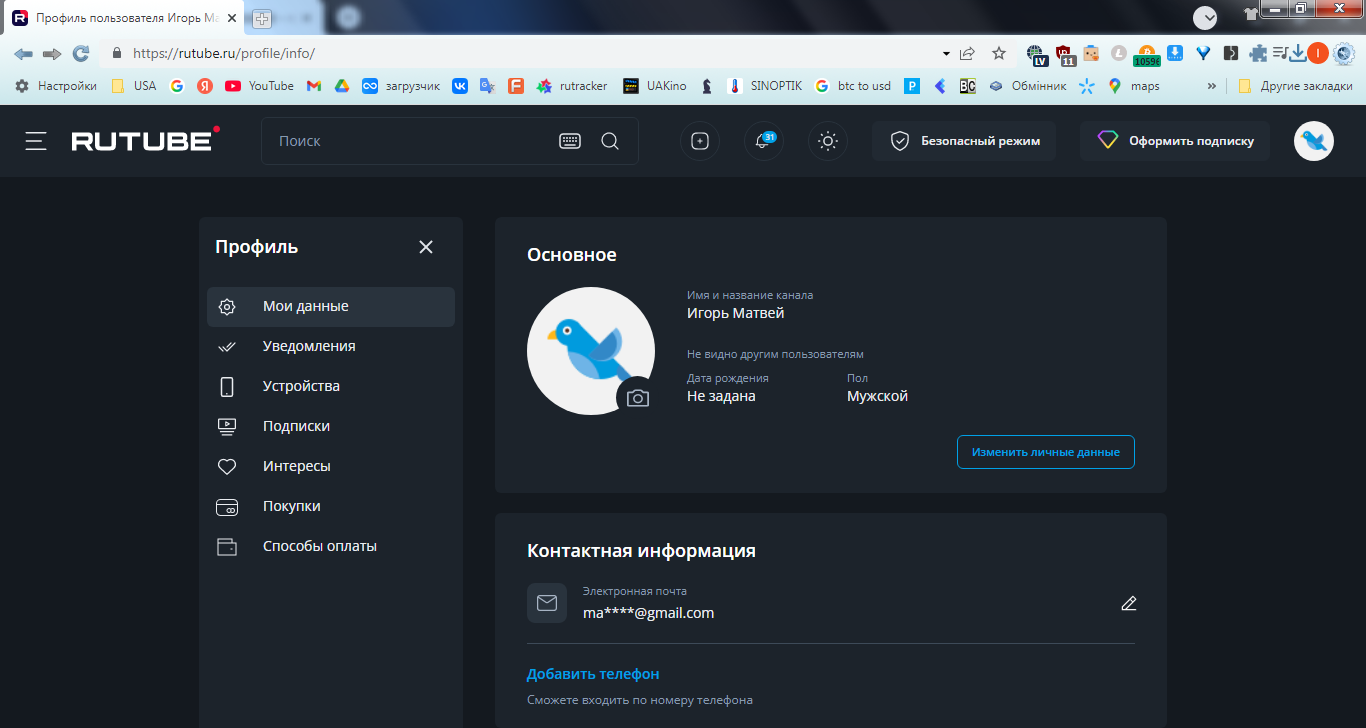This screenshot has height=728, width=1366.
Task: Enable Безопасный режим
Action: (966, 141)
